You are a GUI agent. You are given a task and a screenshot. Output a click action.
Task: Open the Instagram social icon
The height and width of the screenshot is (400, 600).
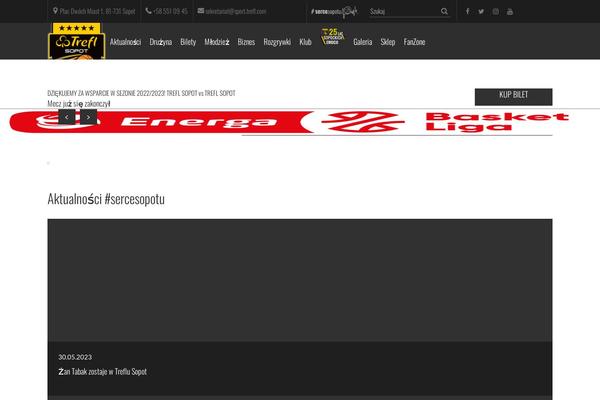496,11
